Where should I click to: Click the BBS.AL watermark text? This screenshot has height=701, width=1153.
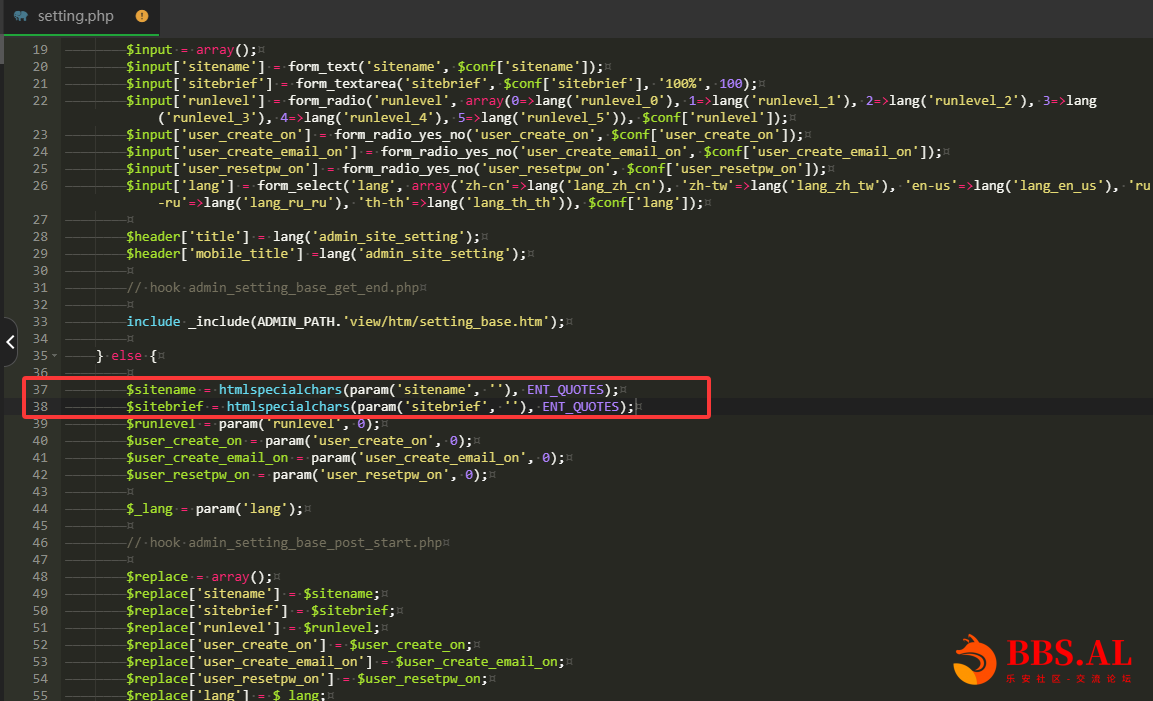[x=1068, y=654]
